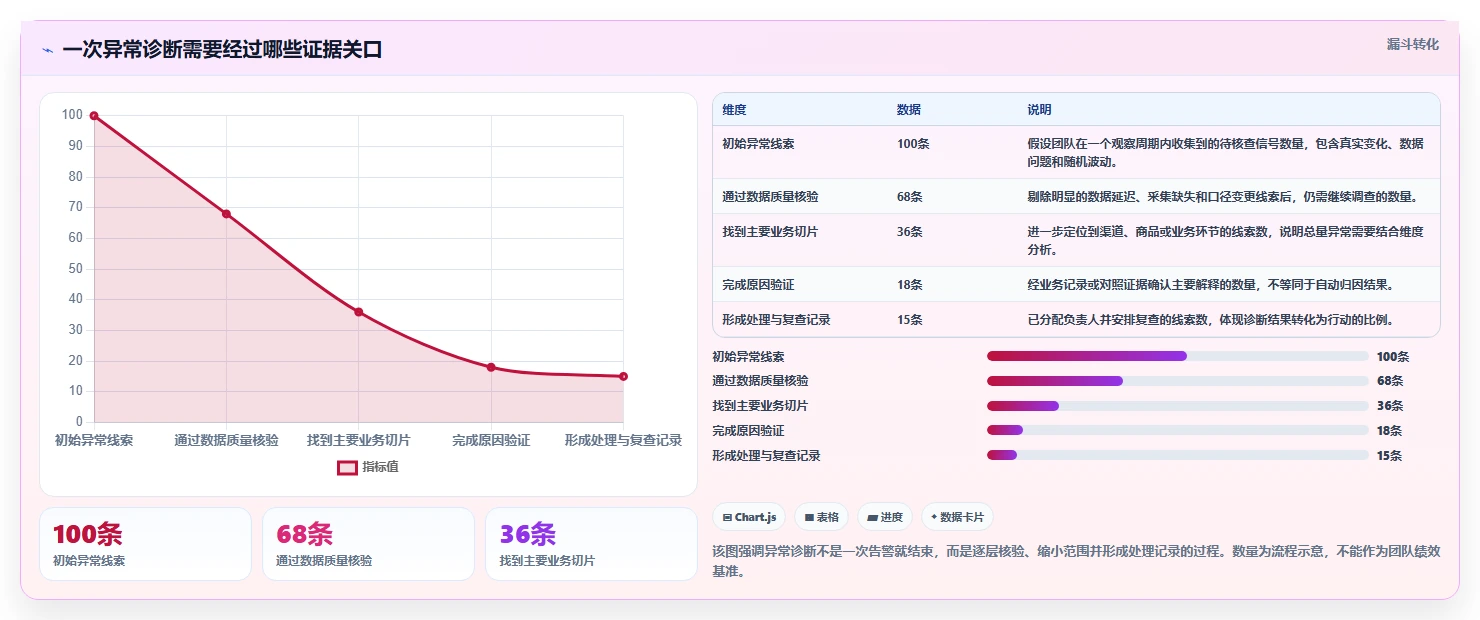Click the icon inside the 进度 tag

click(x=872, y=517)
